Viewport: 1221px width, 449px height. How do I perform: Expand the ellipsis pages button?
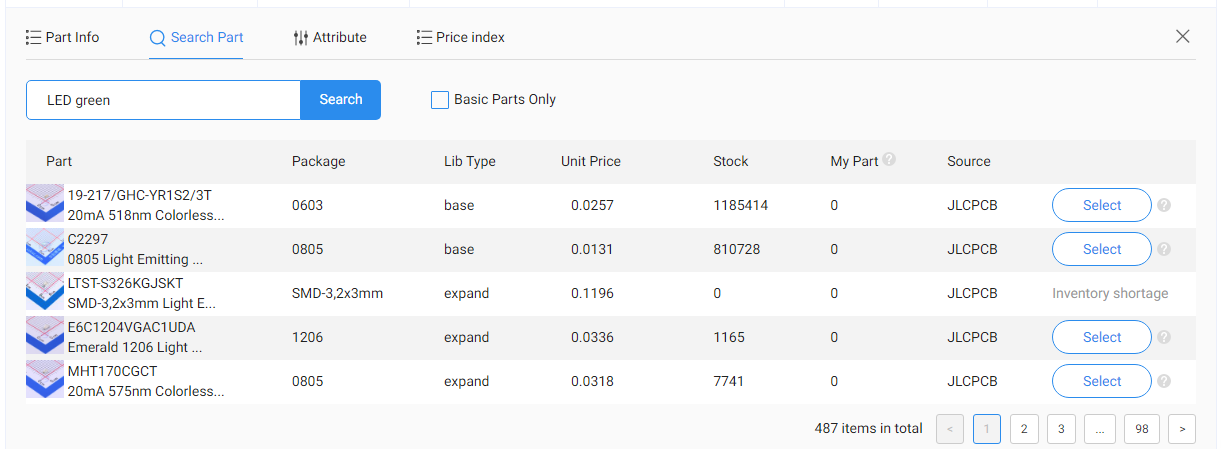click(1099, 429)
